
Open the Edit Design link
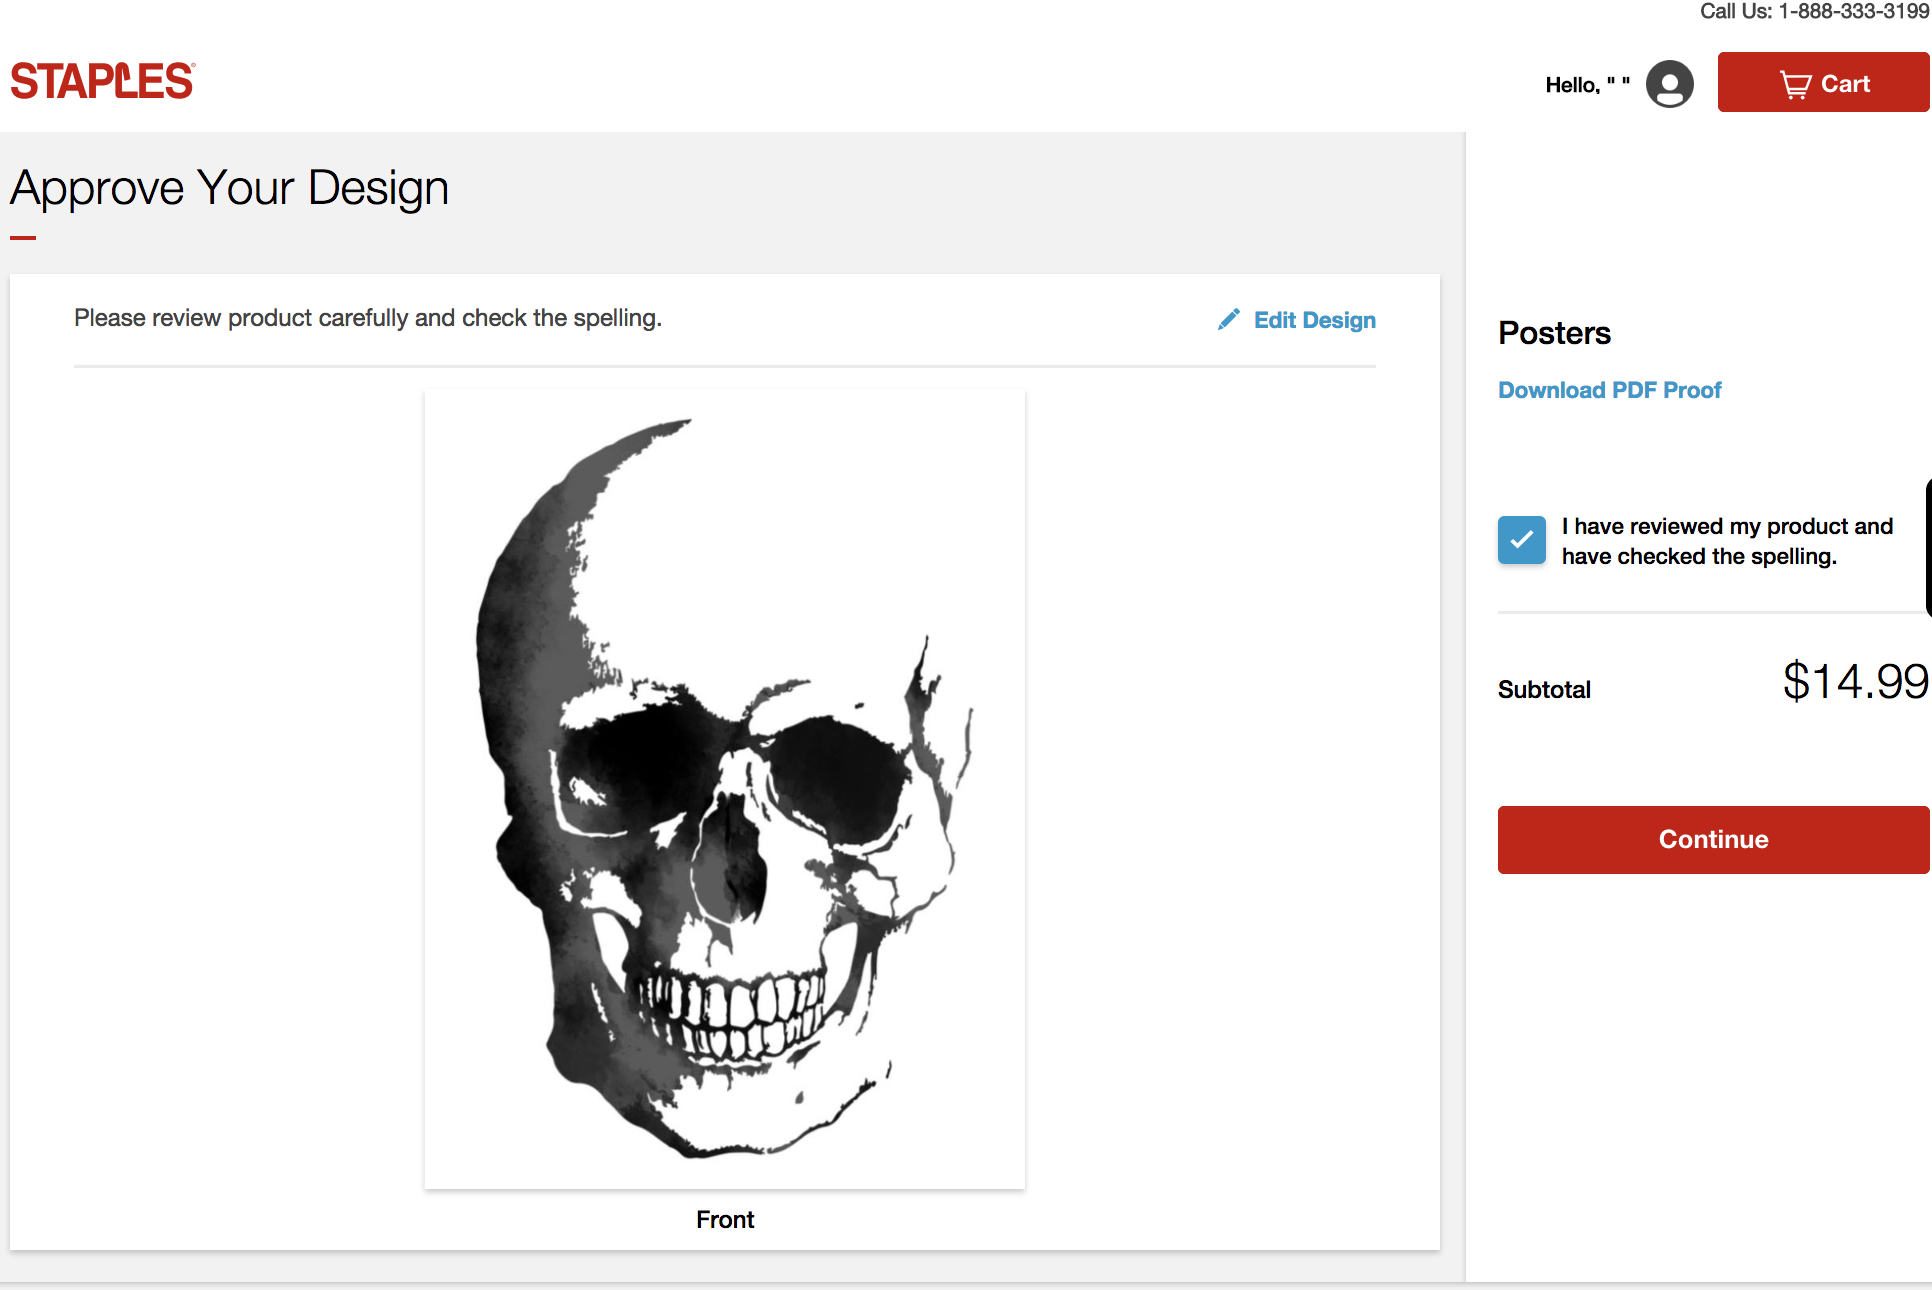tap(1314, 320)
